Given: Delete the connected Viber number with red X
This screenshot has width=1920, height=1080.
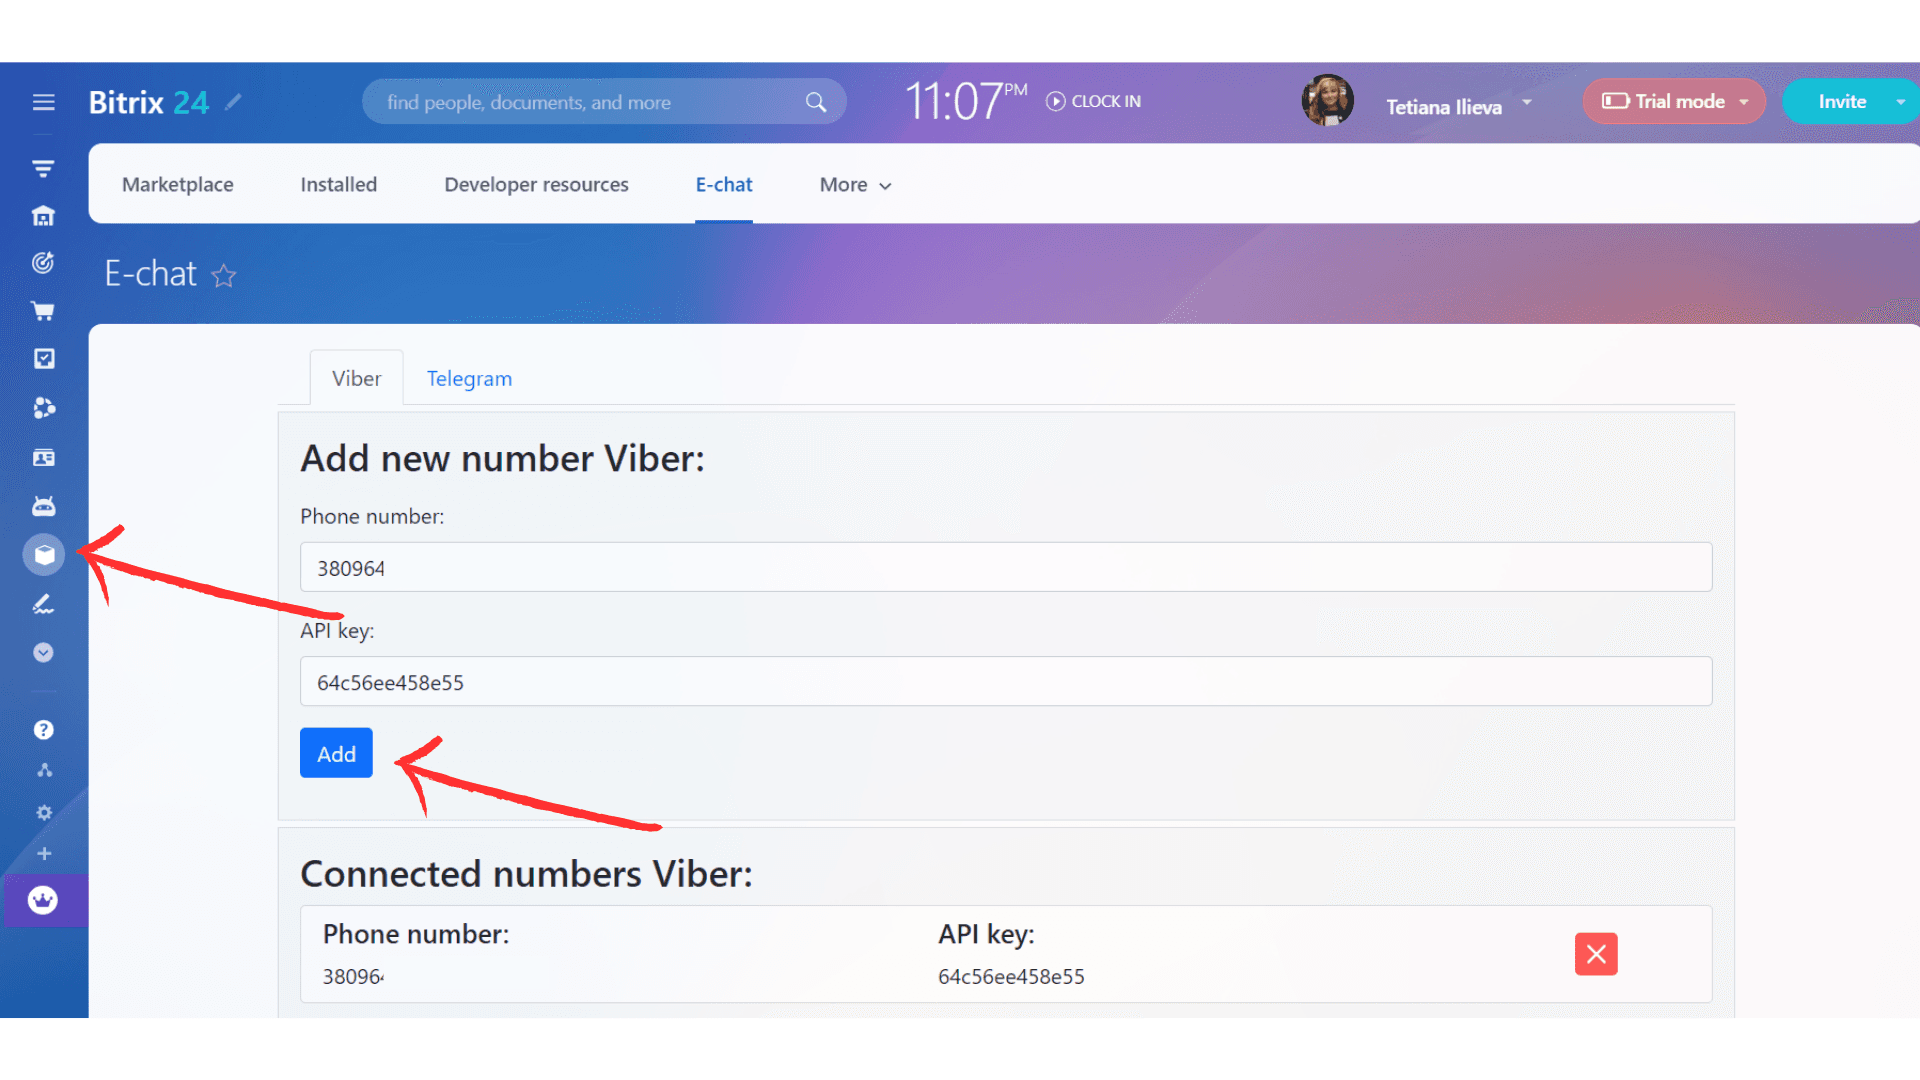Looking at the screenshot, I should pyautogui.click(x=1596, y=954).
